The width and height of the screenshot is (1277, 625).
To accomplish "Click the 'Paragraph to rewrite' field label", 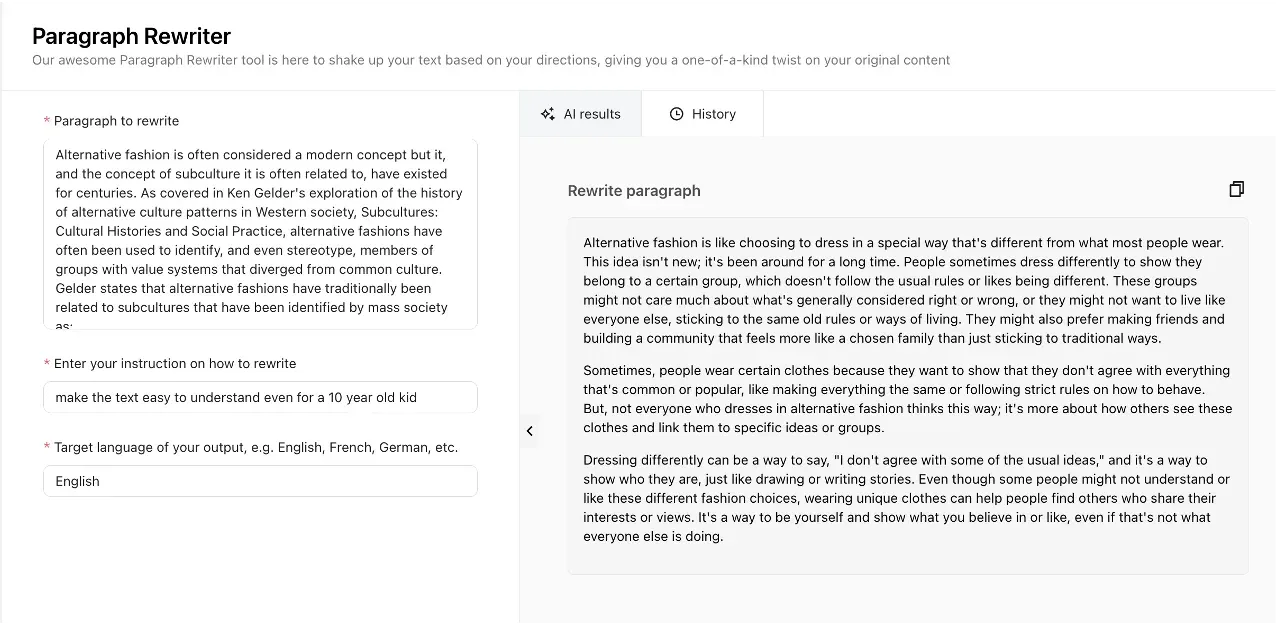I will click(x=116, y=121).
